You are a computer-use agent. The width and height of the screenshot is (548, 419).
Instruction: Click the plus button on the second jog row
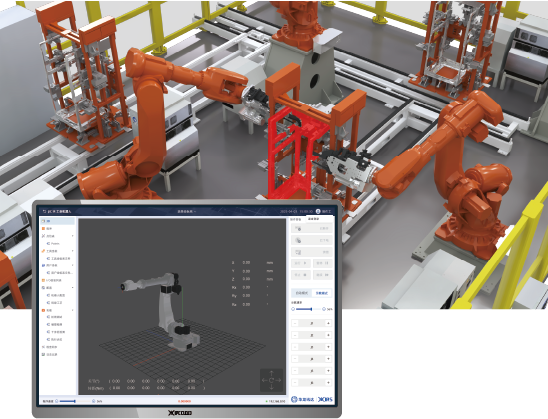pos(328,335)
